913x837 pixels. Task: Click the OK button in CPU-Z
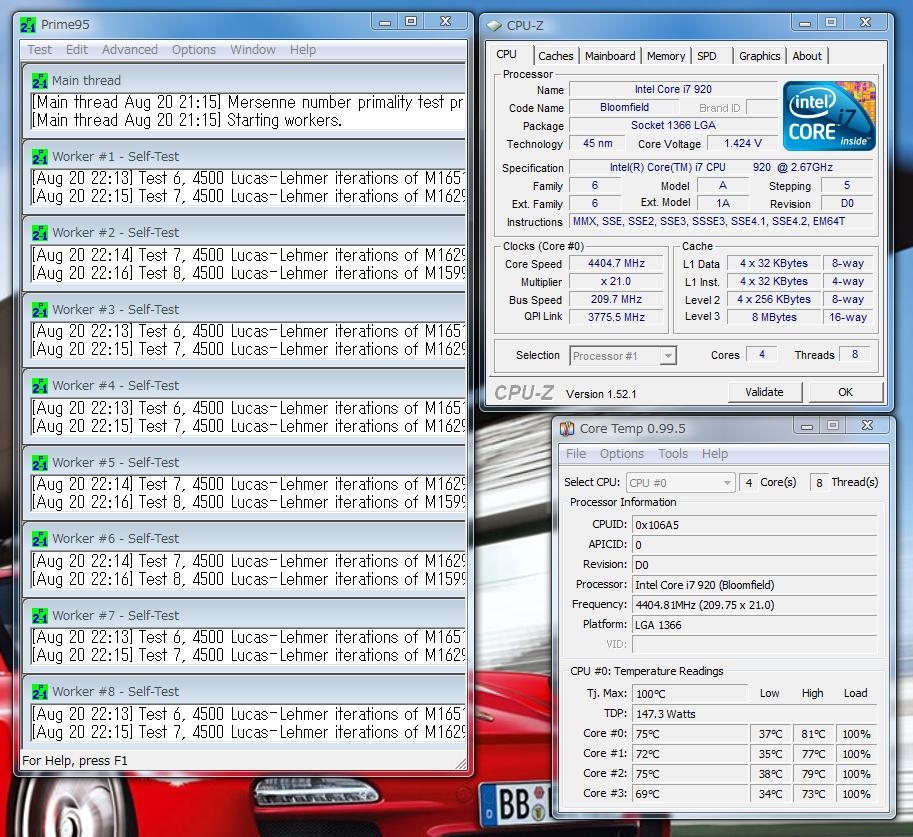[845, 392]
